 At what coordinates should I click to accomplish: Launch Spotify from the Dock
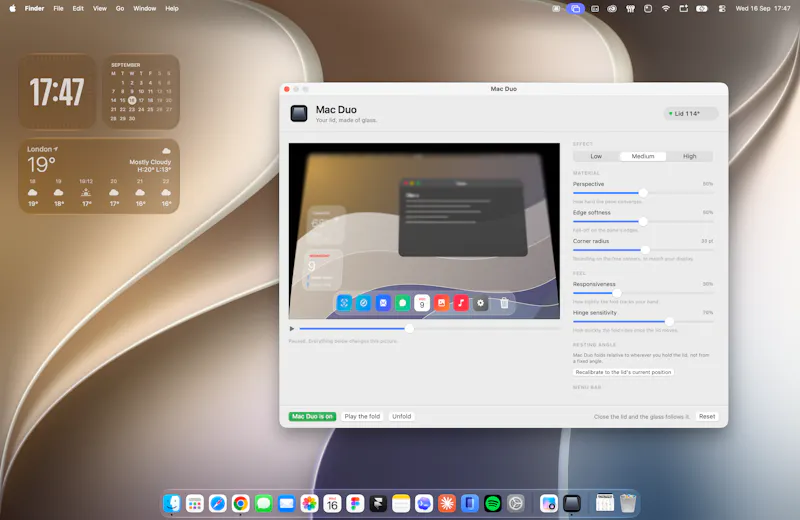pos(493,504)
